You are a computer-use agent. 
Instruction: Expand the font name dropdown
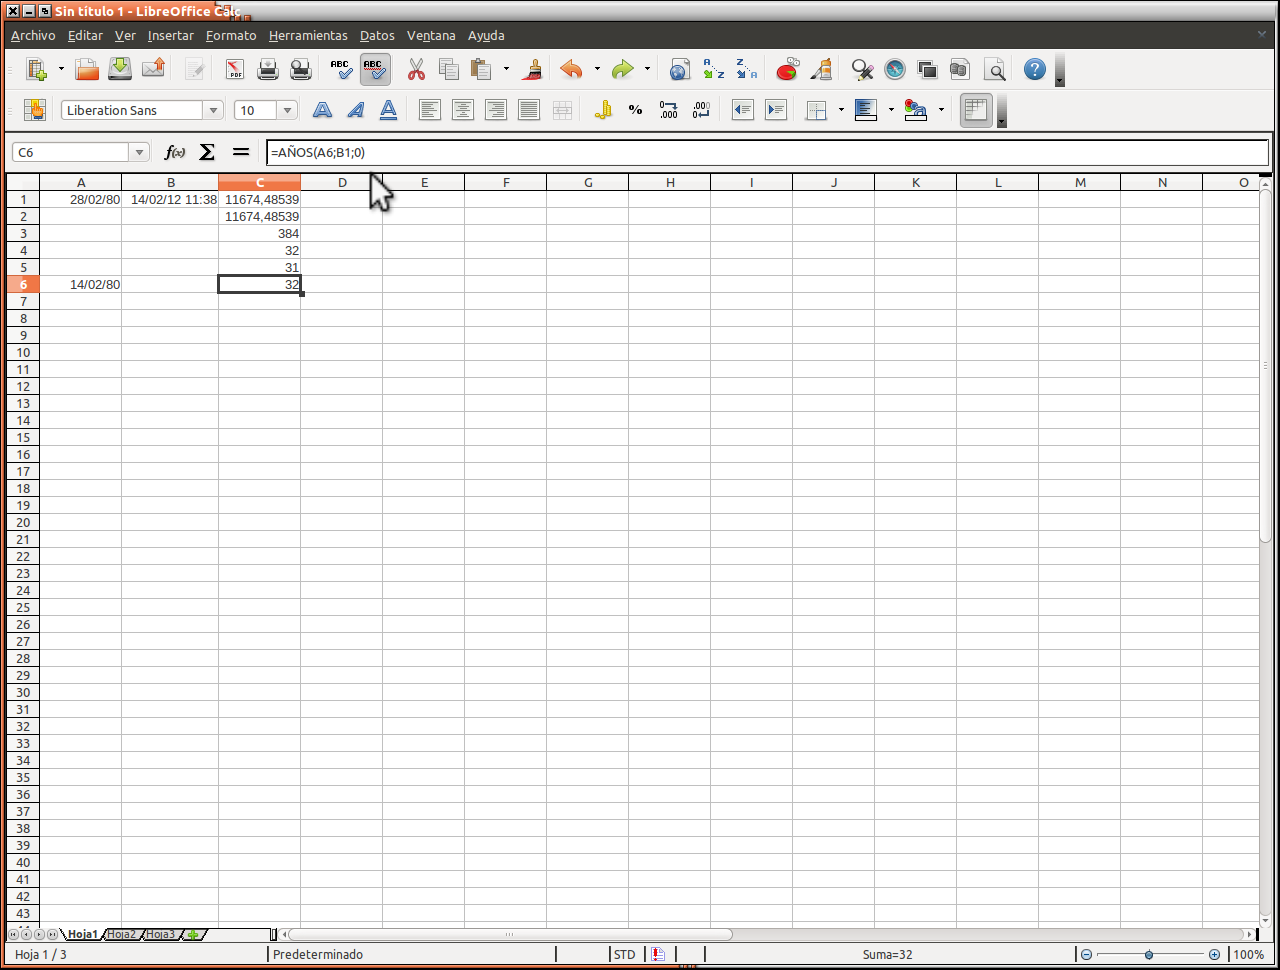213,110
